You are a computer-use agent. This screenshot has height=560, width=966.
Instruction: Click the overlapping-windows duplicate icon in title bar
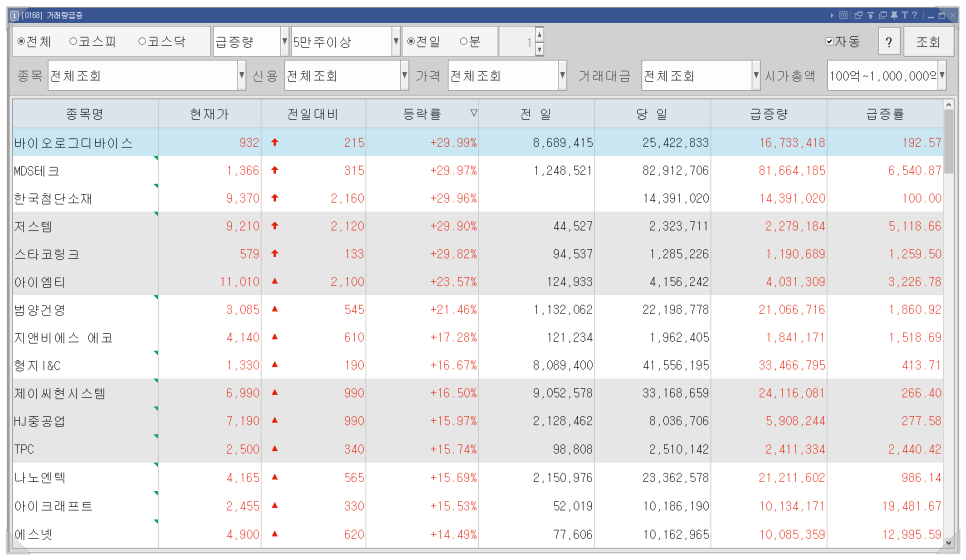[883, 15]
